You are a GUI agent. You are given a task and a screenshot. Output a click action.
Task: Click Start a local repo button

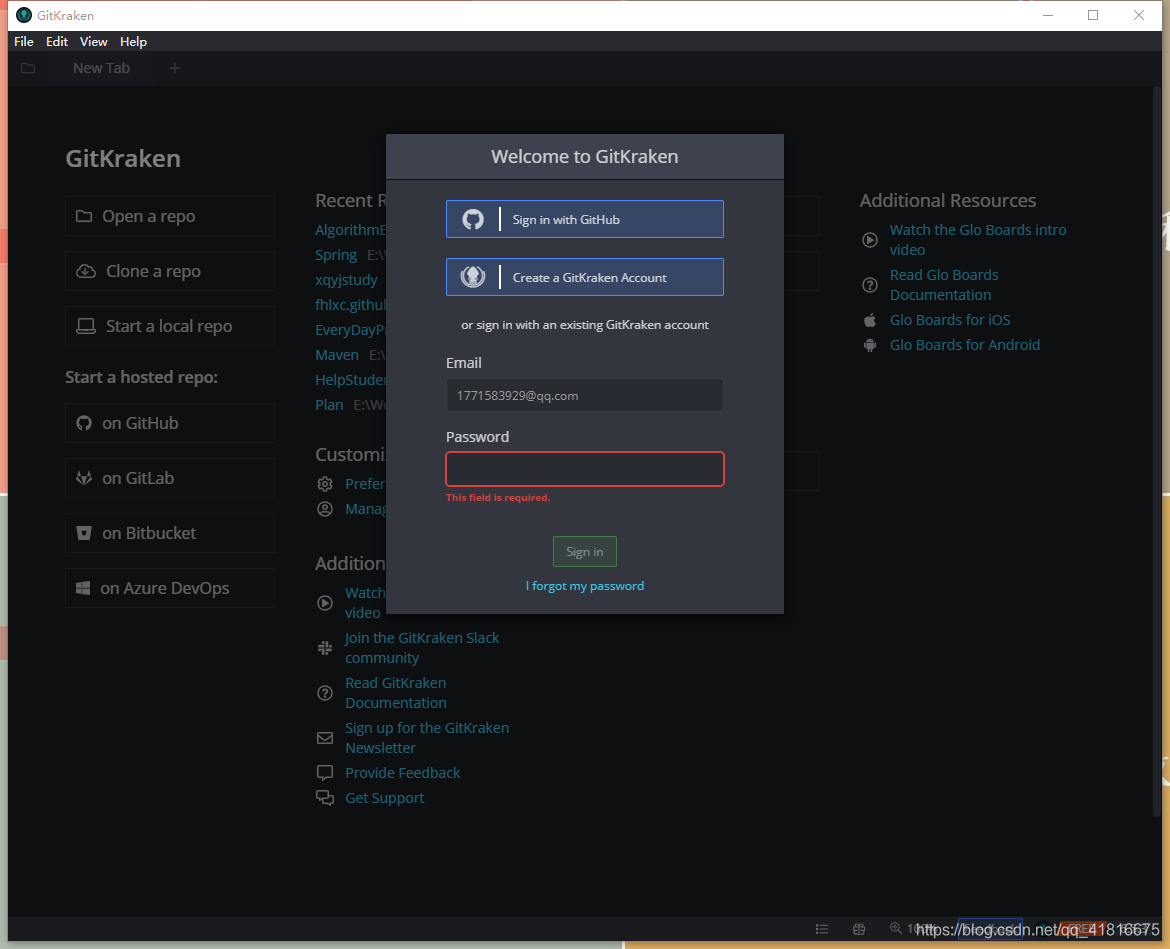pyautogui.click(x=170, y=326)
